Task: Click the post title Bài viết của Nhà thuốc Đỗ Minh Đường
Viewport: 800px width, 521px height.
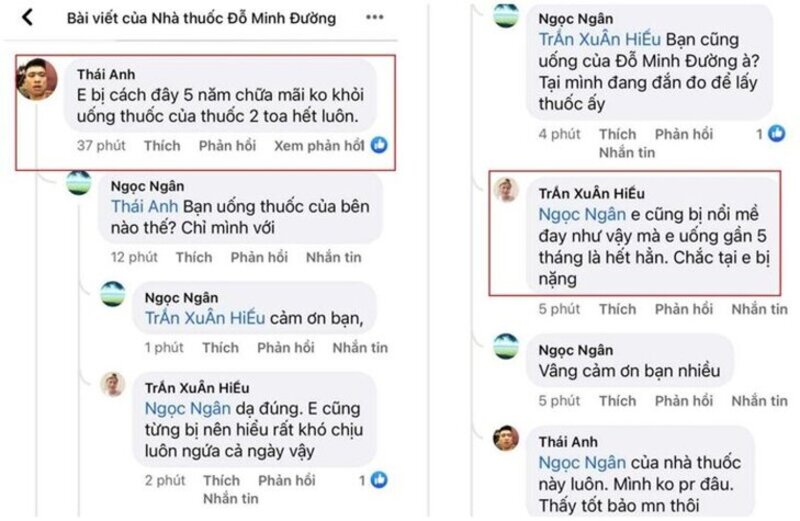Action: click(201, 18)
